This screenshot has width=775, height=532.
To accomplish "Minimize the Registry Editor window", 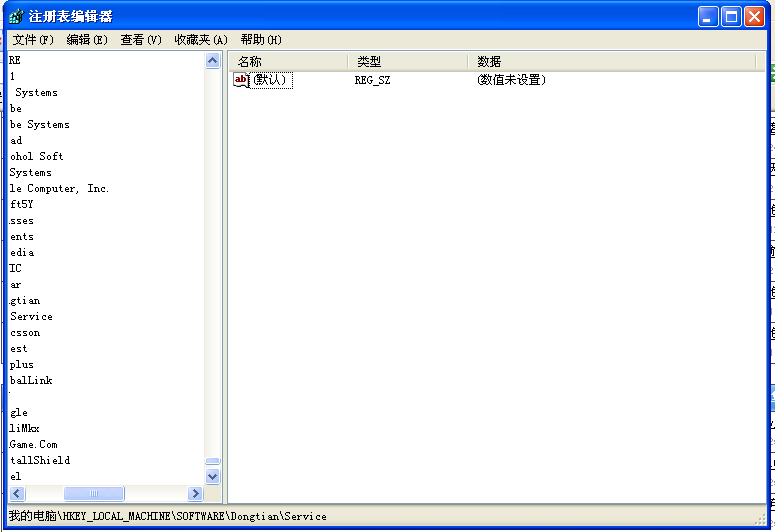I will (707, 16).
